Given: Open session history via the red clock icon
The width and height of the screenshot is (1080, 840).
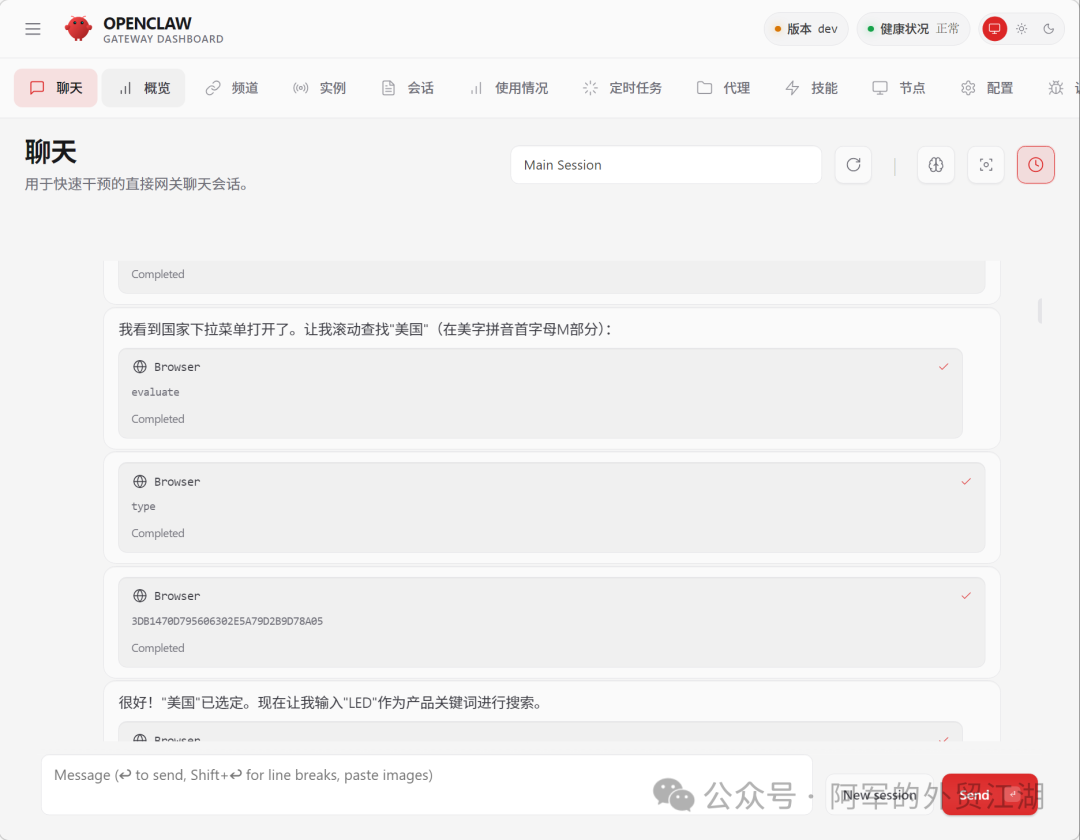Looking at the screenshot, I should (1036, 164).
